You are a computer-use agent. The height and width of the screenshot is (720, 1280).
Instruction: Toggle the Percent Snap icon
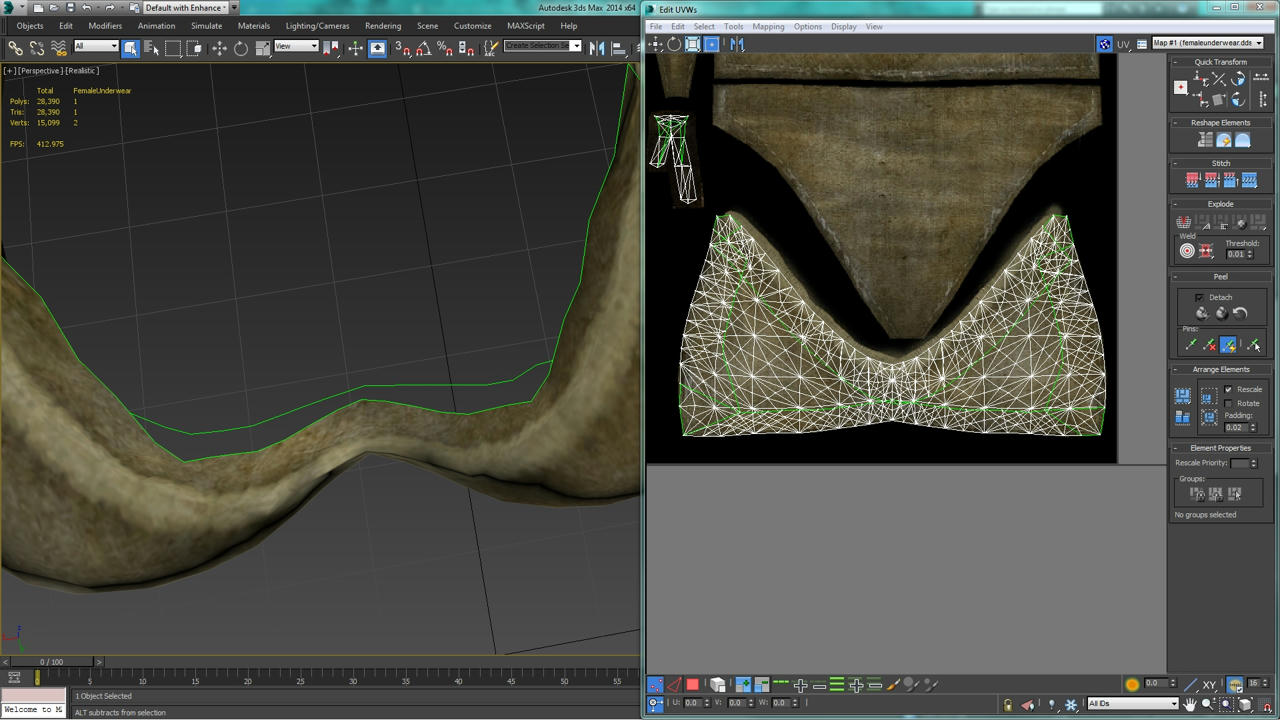coord(445,47)
